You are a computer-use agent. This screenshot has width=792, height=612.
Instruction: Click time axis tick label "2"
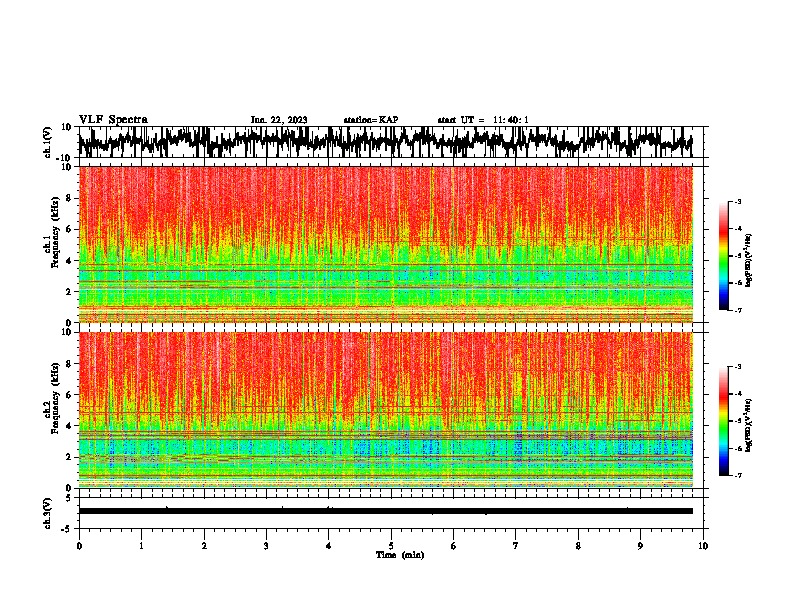tap(204, 546)
